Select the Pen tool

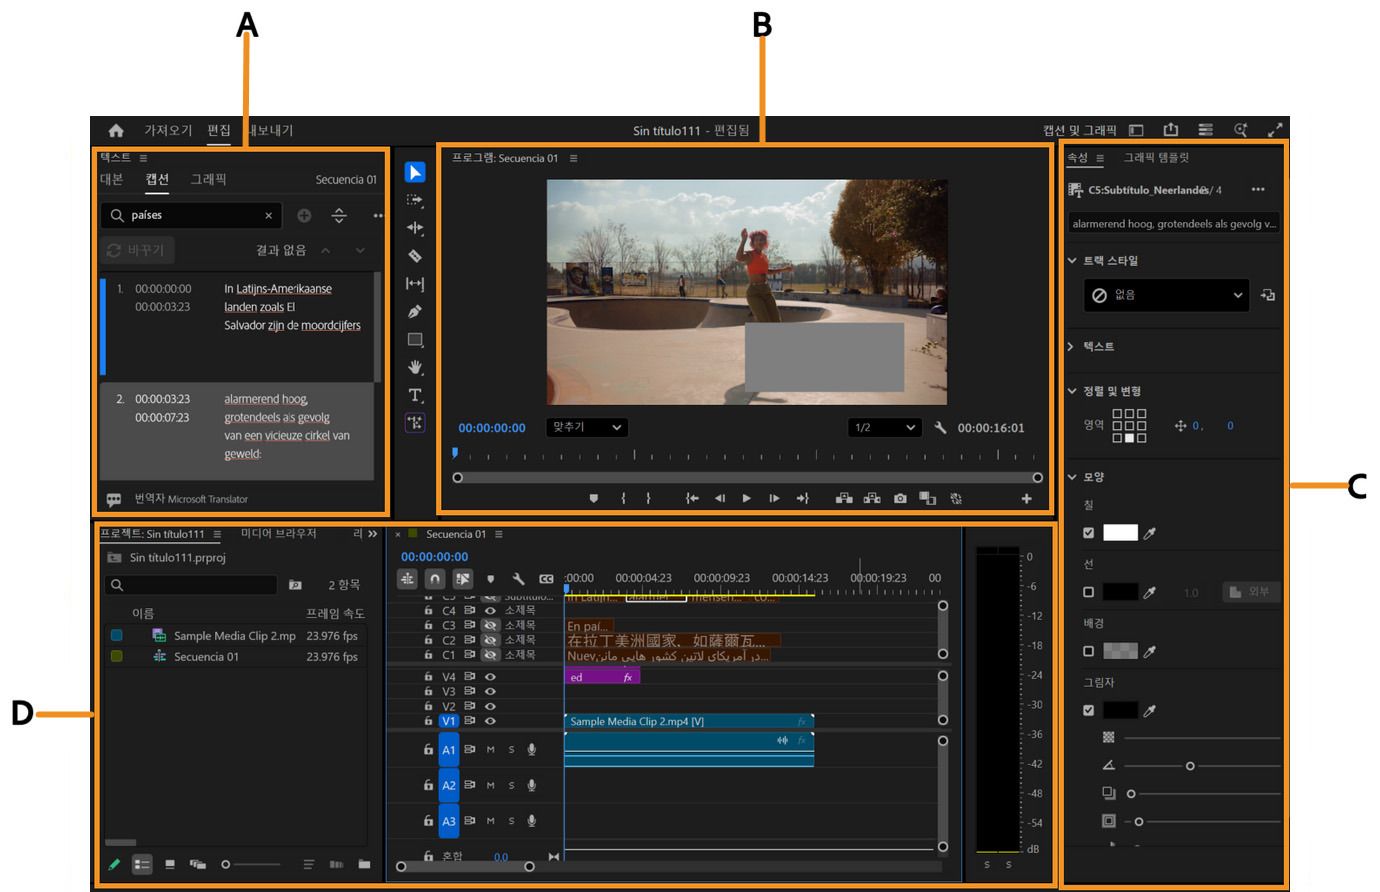pos(415,312)
